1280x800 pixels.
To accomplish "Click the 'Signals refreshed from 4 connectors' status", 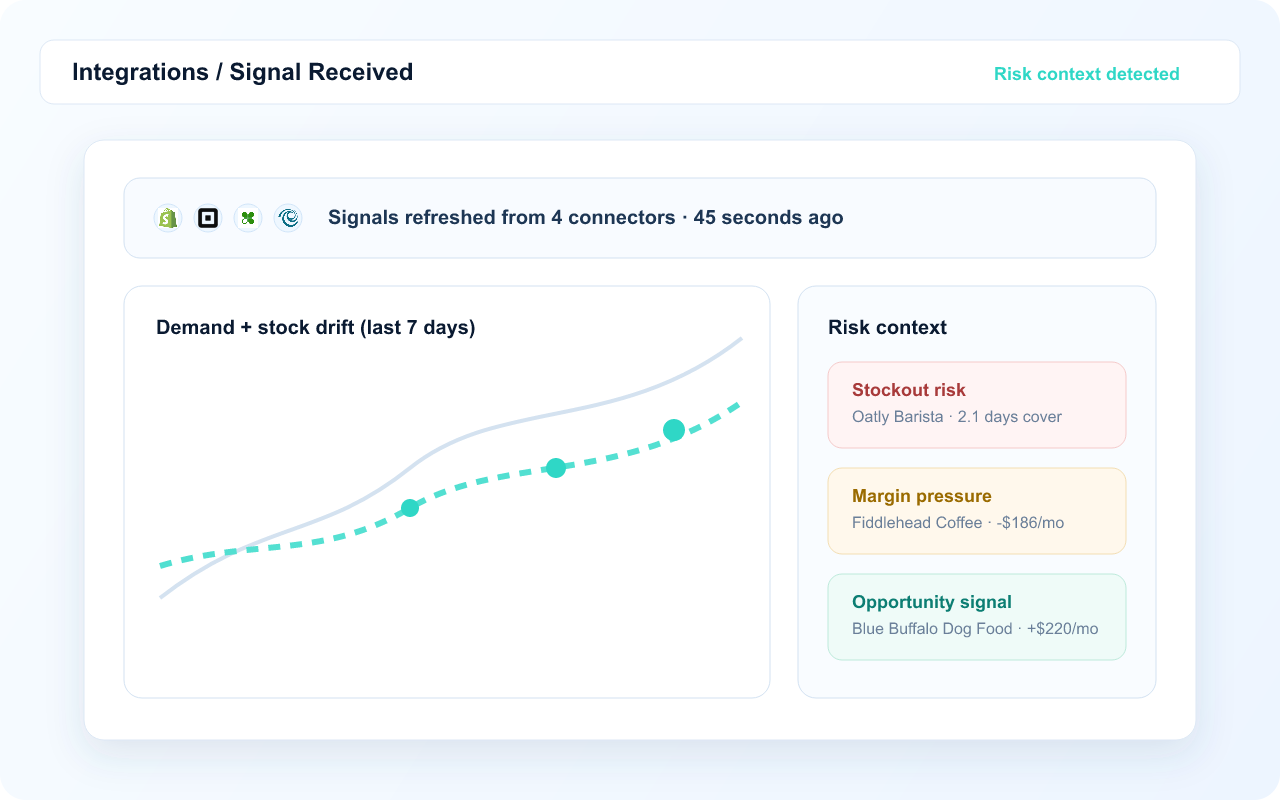I will tap(585, 217).
